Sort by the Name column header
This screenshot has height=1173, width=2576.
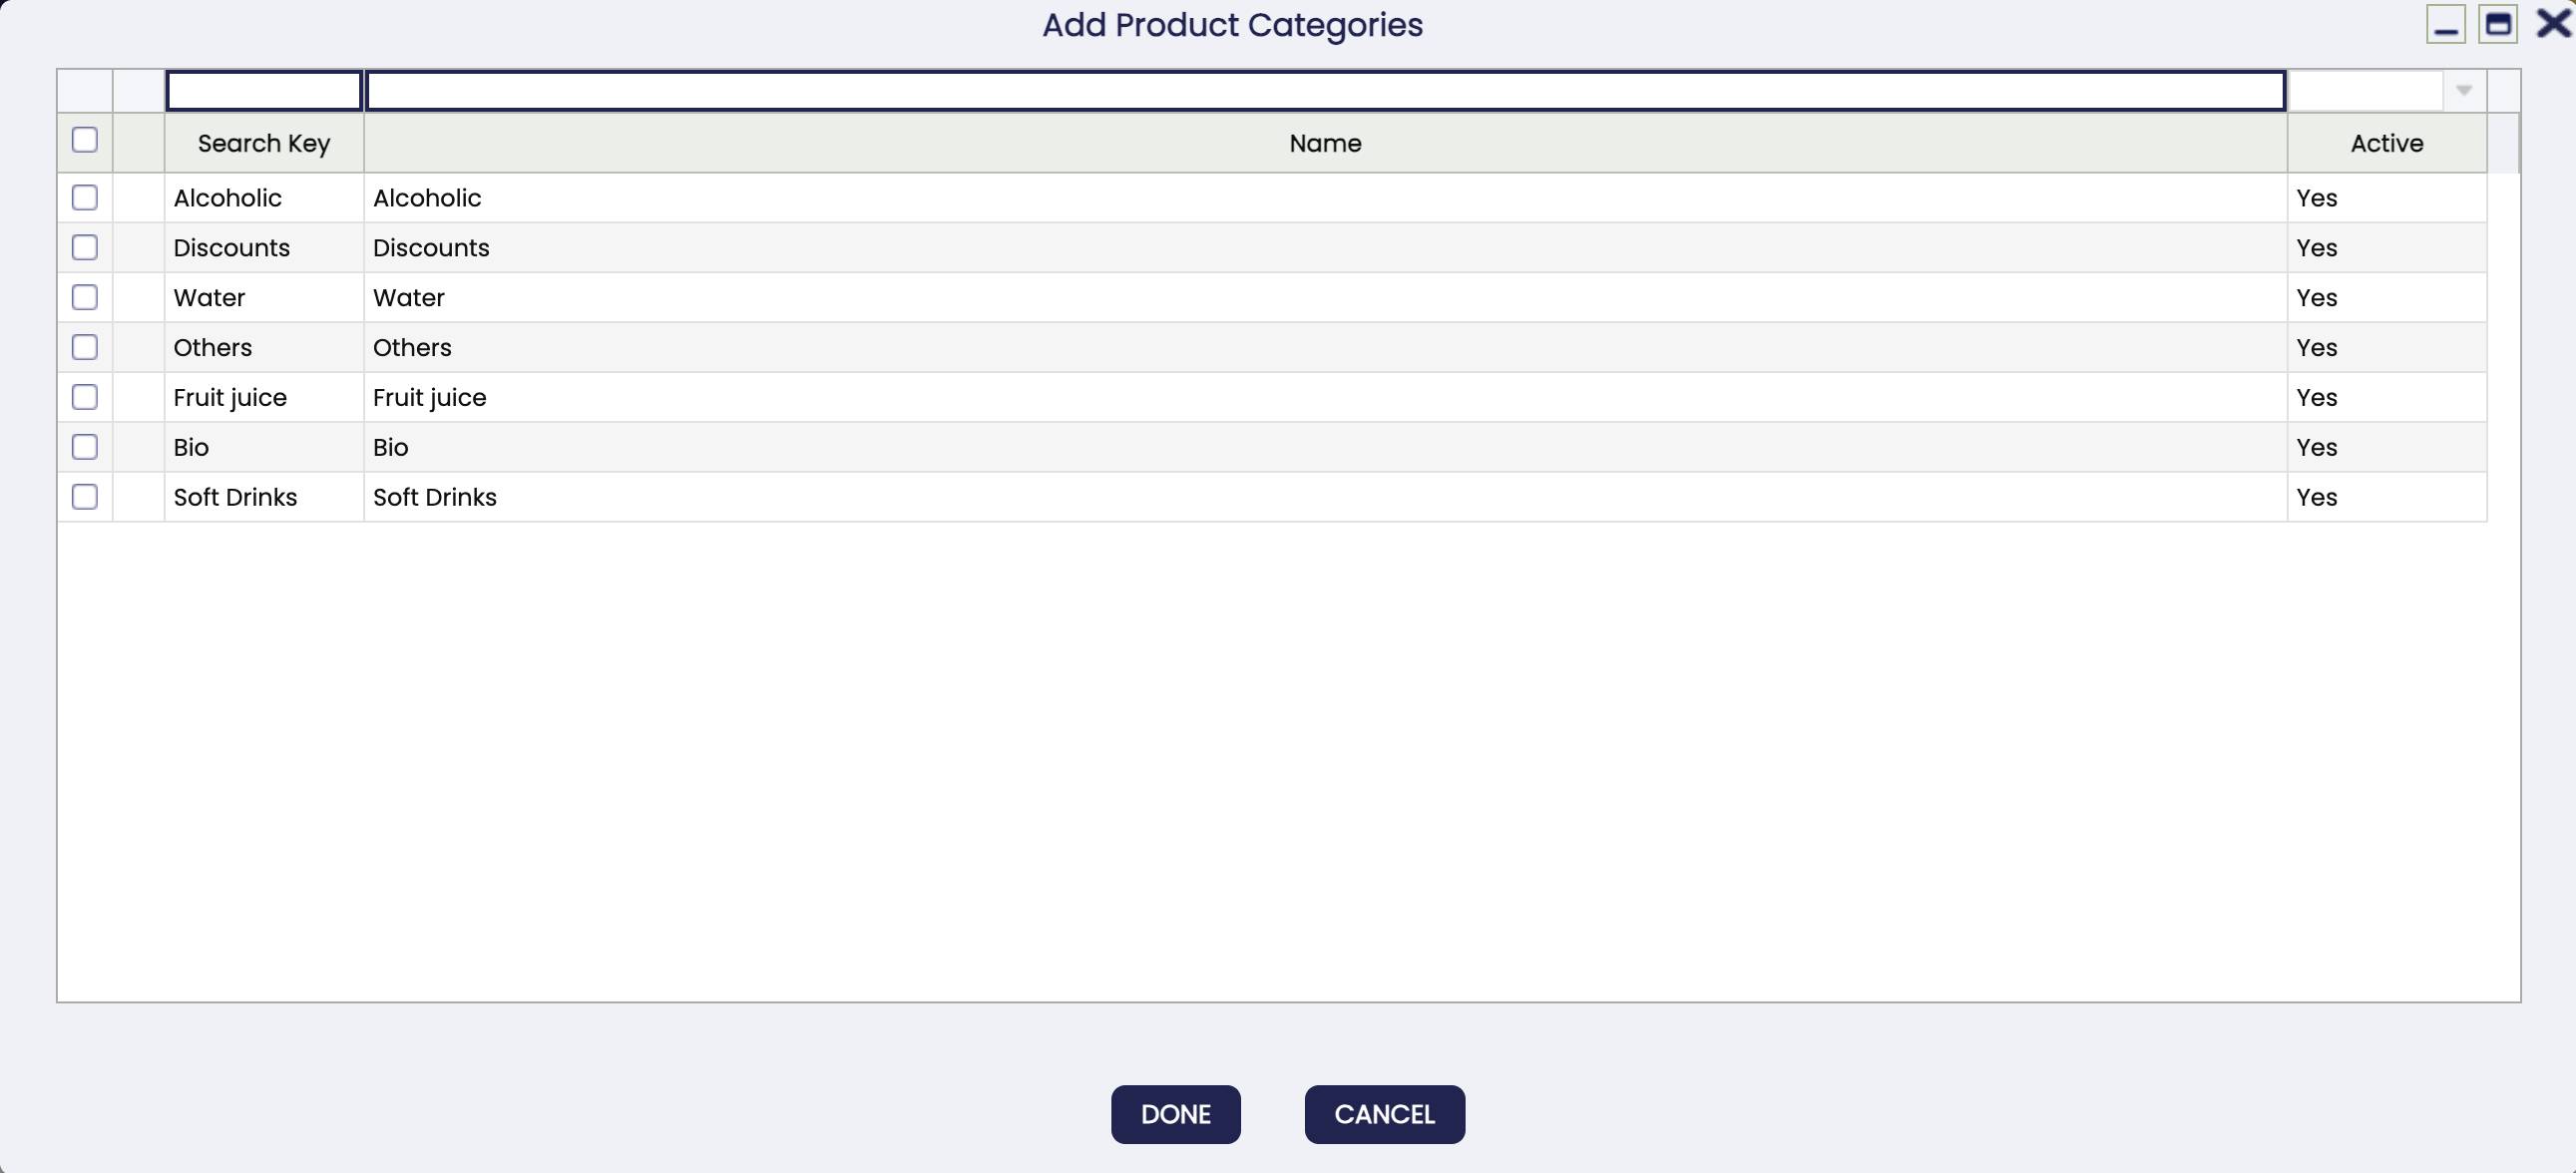click(1325, 143)
